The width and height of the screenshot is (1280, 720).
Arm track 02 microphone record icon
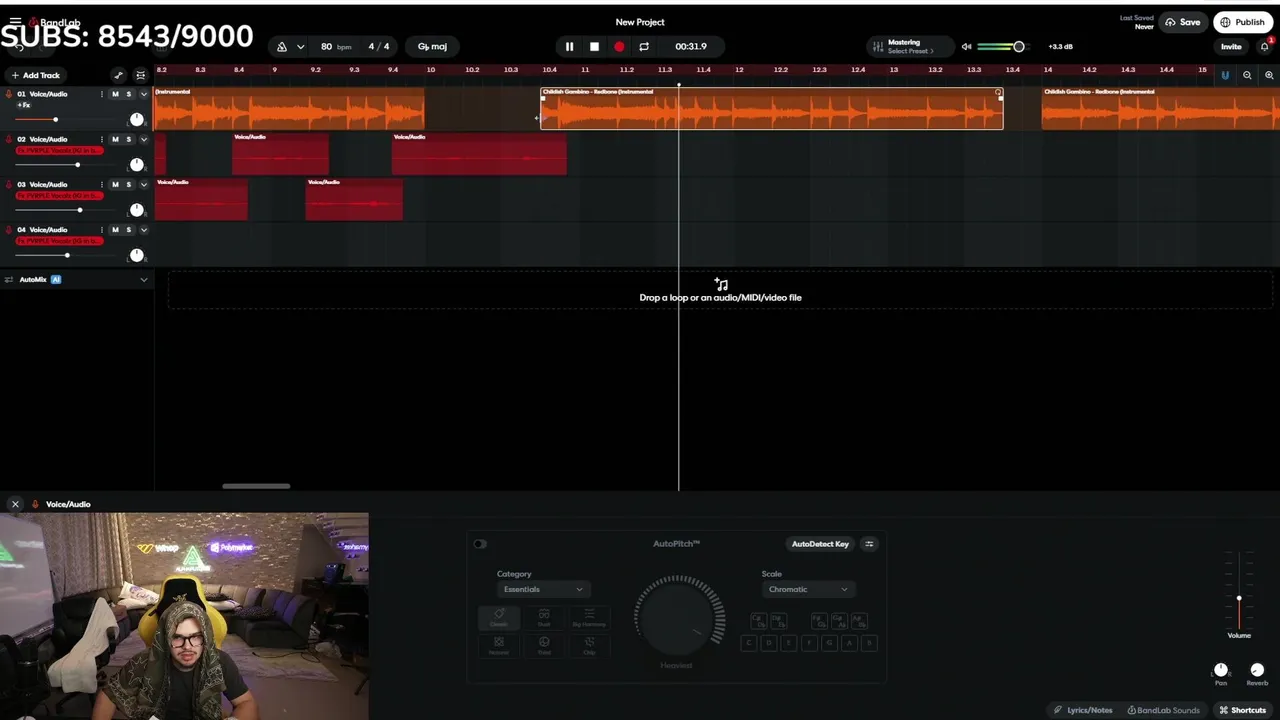coord(9,139)
